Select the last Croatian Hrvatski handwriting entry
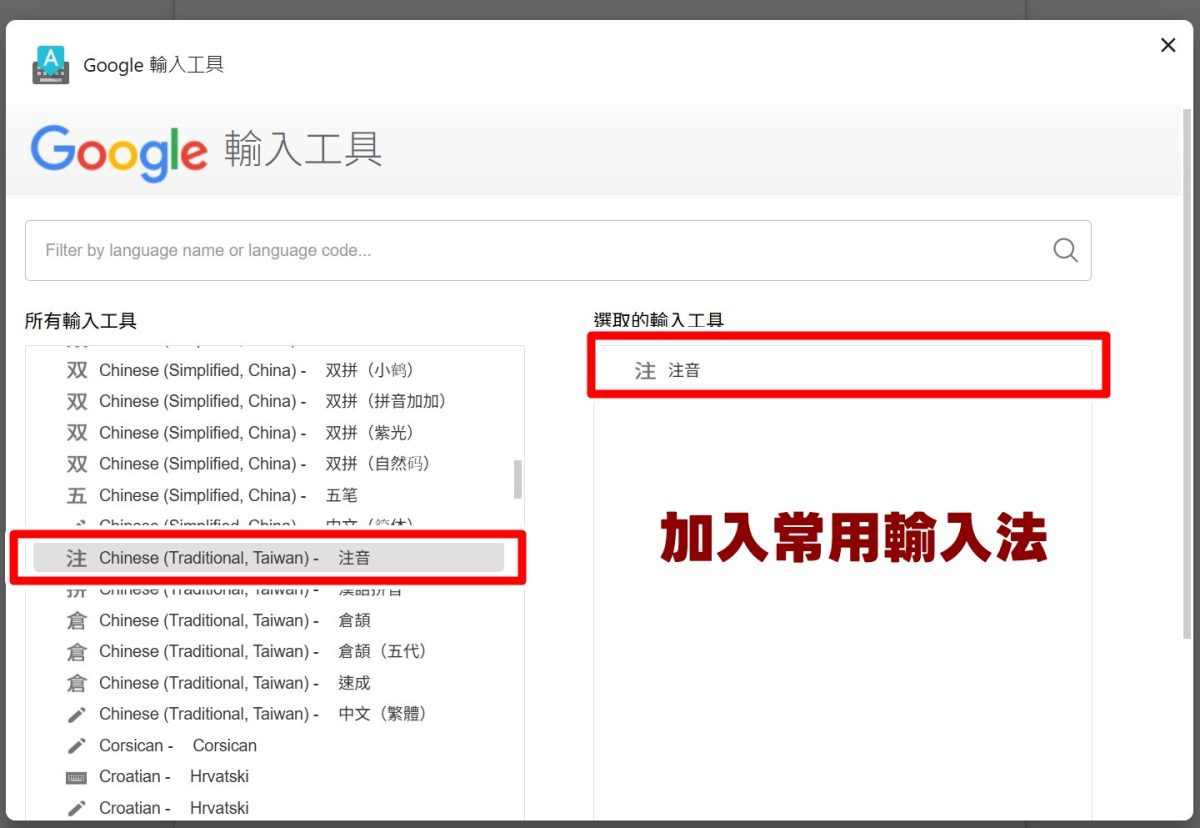 174,808
